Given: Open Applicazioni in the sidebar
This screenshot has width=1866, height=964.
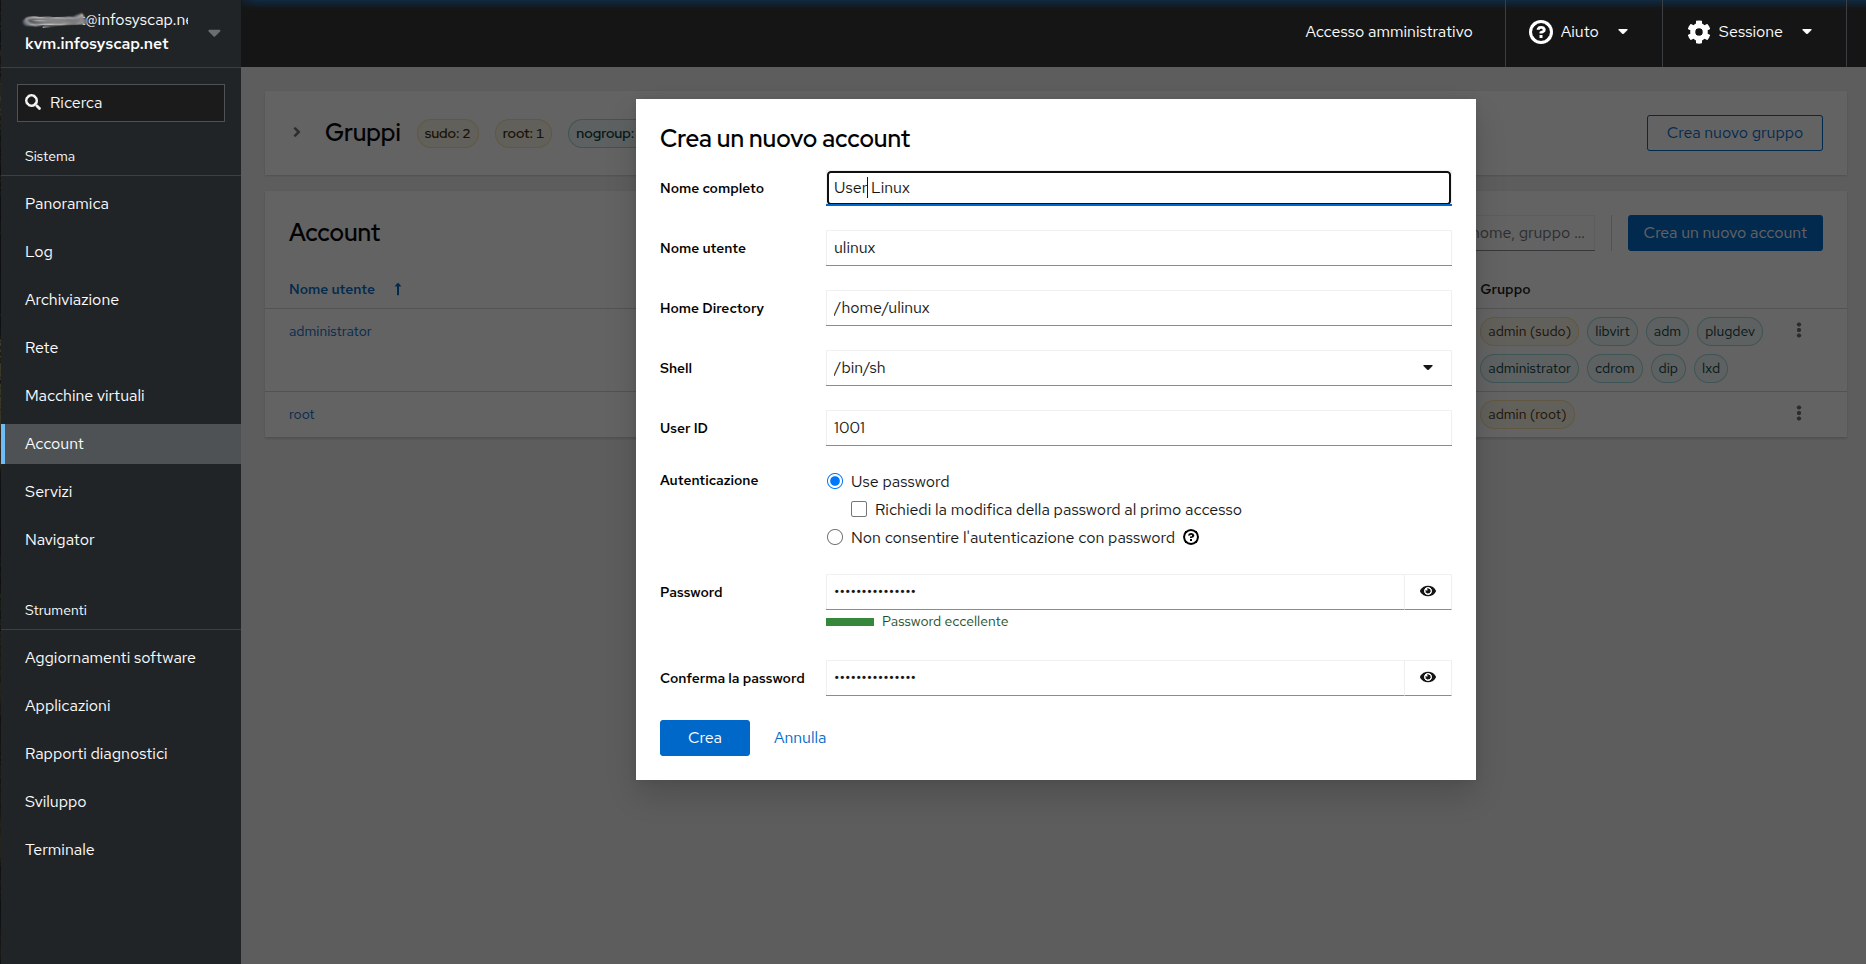Looking at the screenshot, I should (120, 706).
